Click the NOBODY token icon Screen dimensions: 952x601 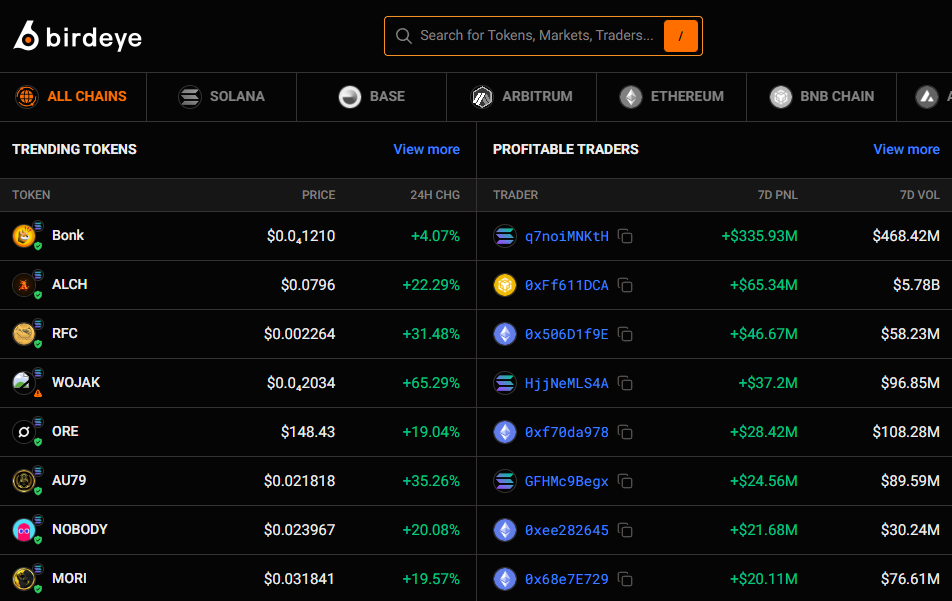[x=23, y=530]
